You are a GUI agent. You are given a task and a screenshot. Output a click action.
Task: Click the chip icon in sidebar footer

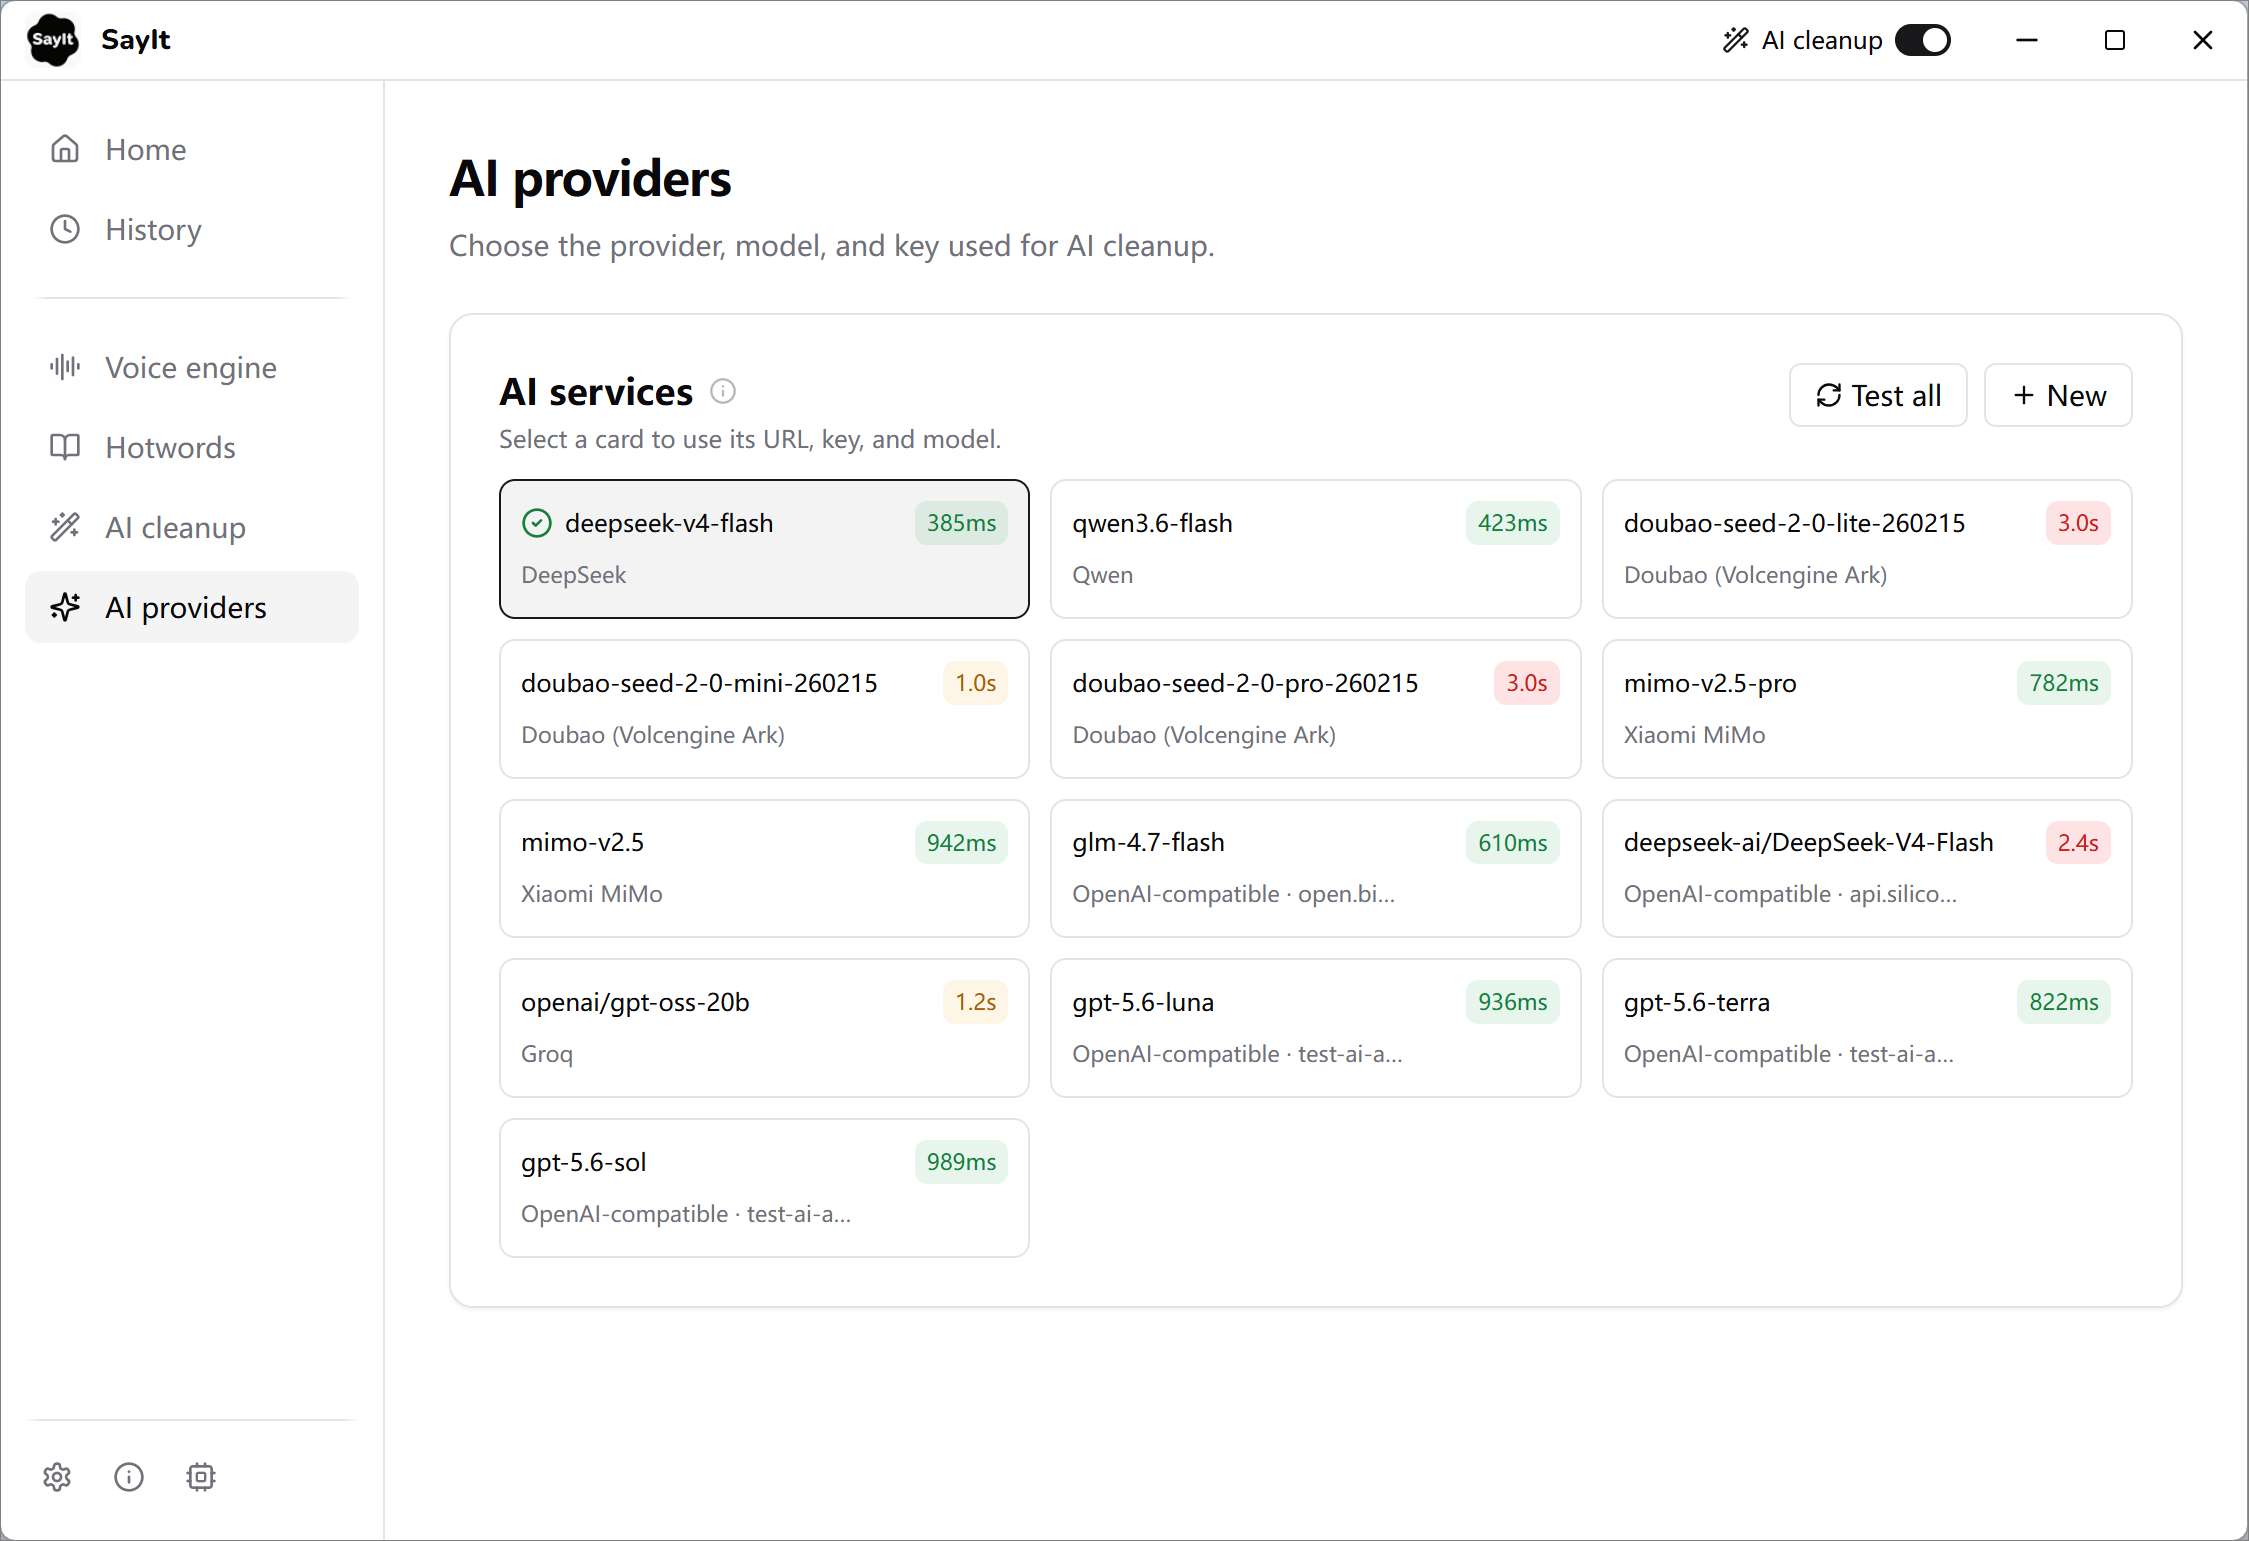coord(201,1477)
